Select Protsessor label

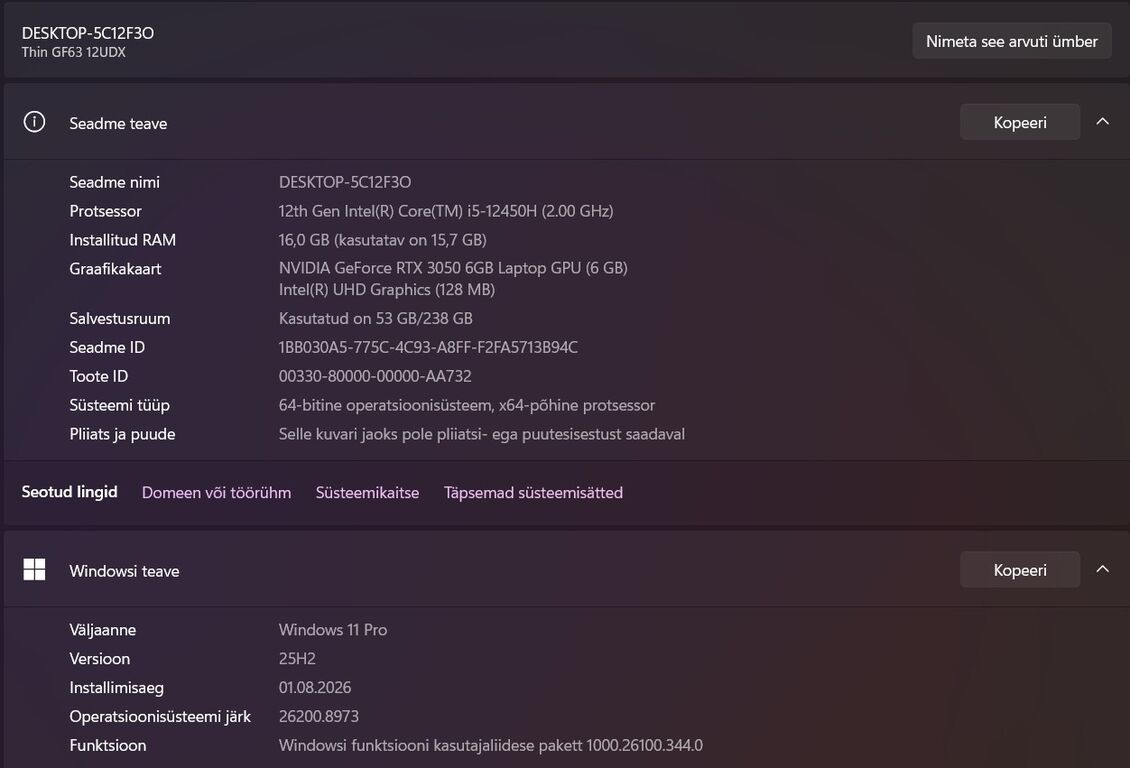click(x=105, y=210)
